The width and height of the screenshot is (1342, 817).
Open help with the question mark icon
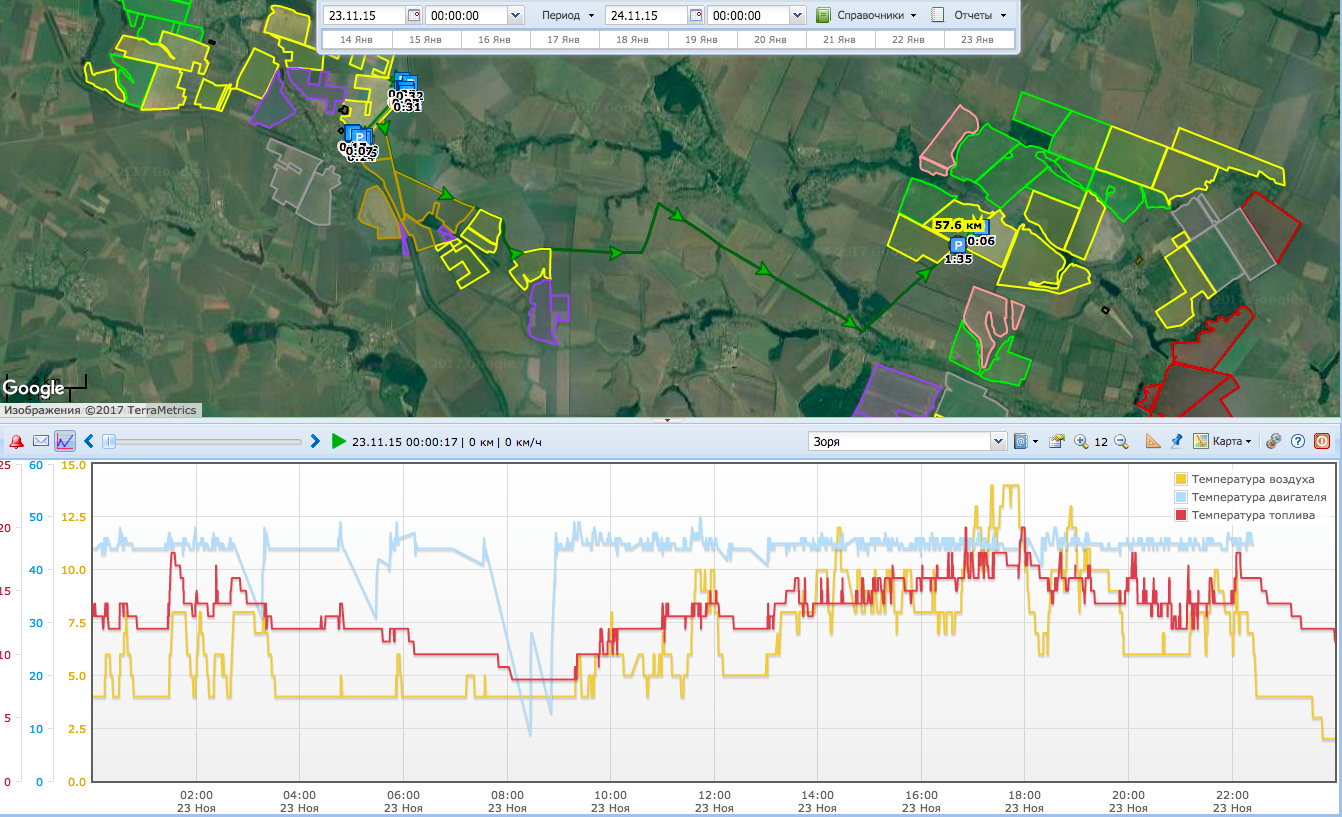point(1298,441)
